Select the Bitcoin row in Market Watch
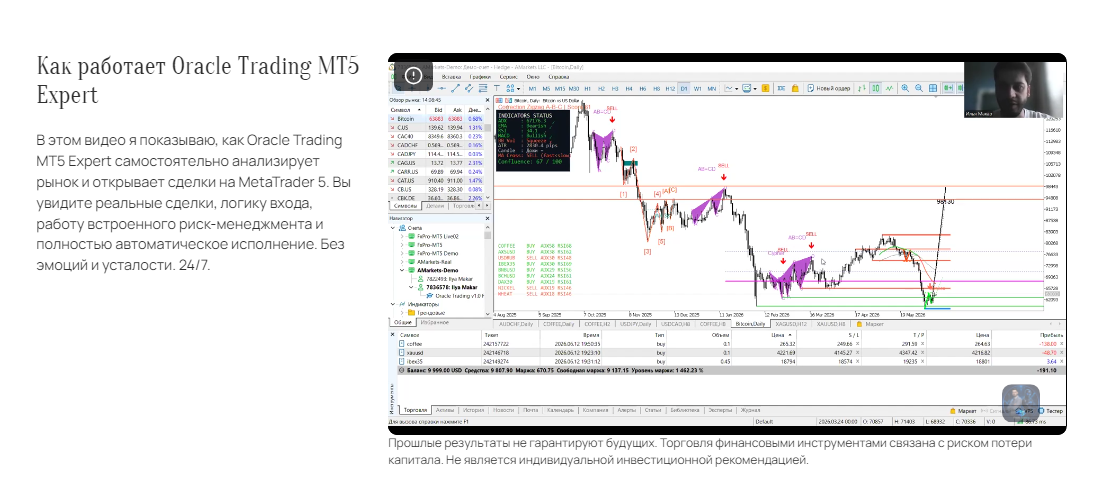1114x482 pixels. pyautogui.click(x=436, y=119)
